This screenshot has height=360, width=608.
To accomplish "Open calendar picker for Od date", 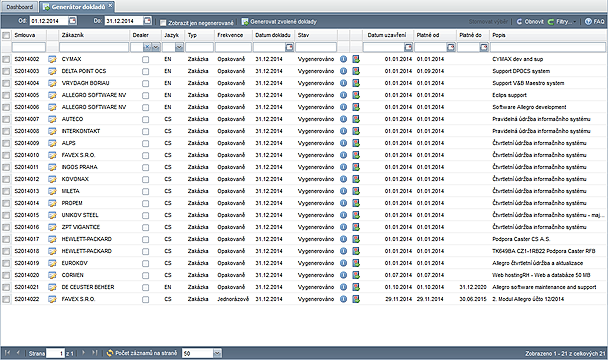I will (x=73, y=21).
